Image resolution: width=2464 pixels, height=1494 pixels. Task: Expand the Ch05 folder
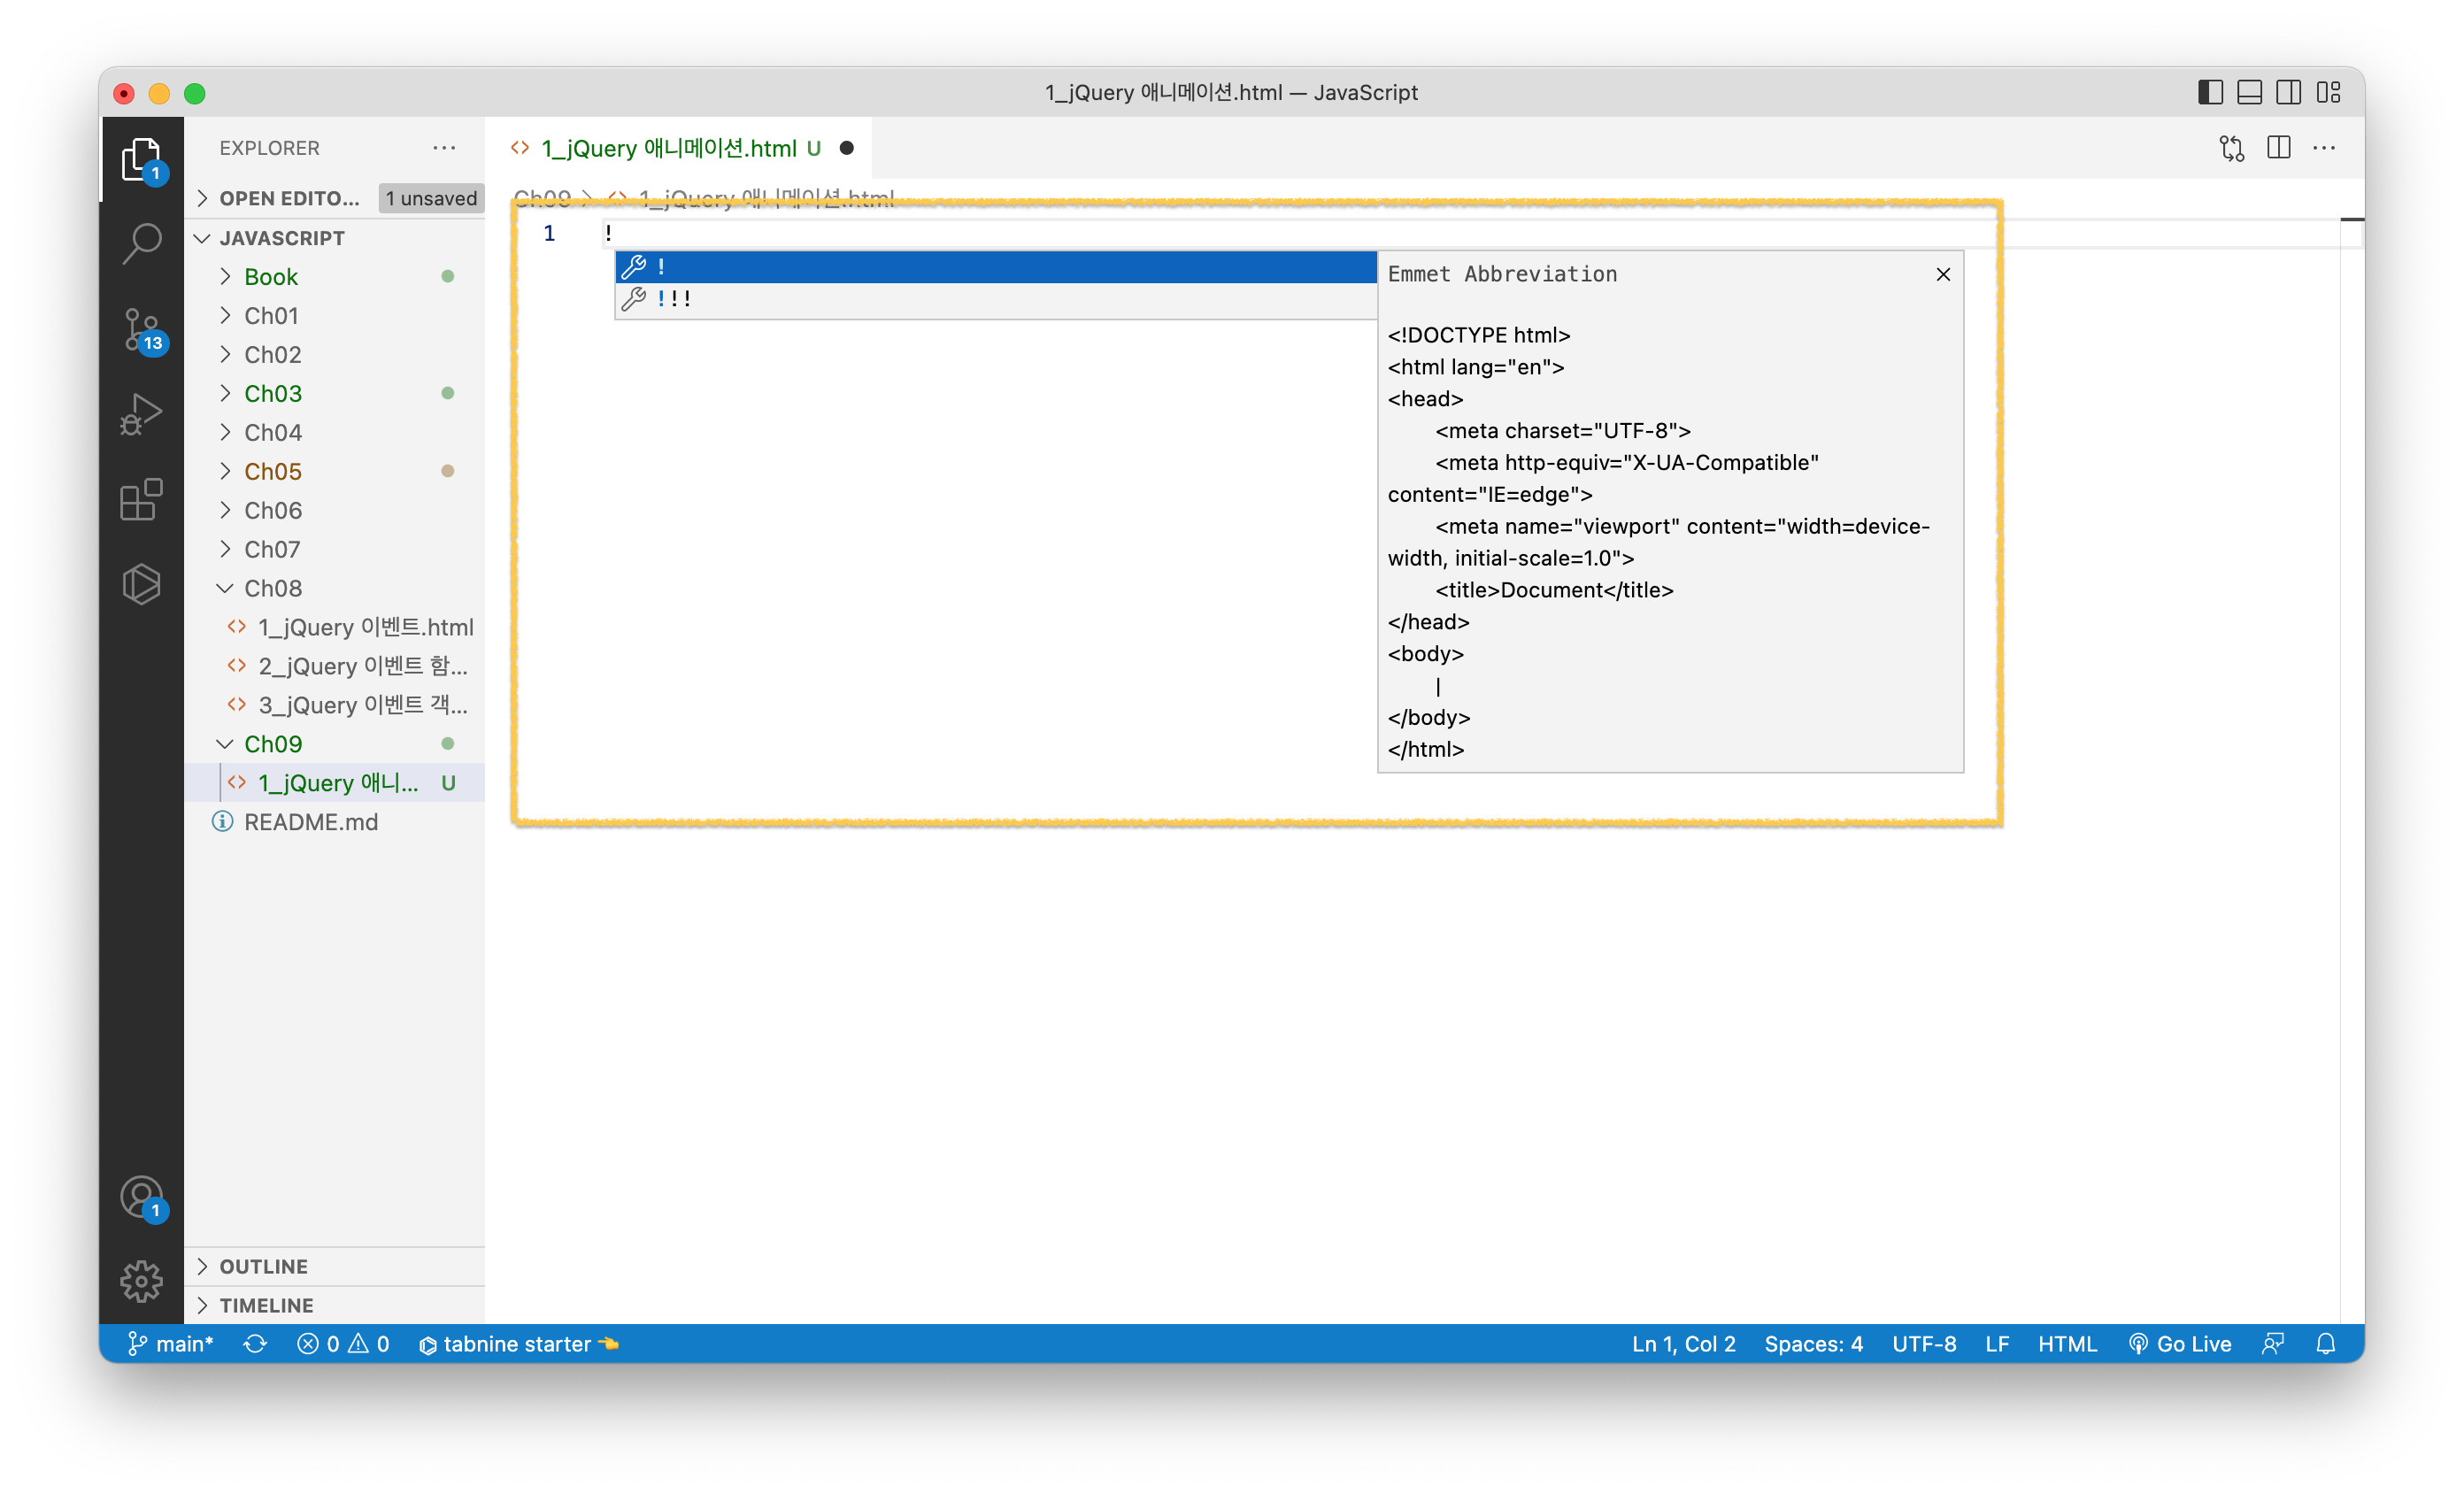tap(273, 471)
